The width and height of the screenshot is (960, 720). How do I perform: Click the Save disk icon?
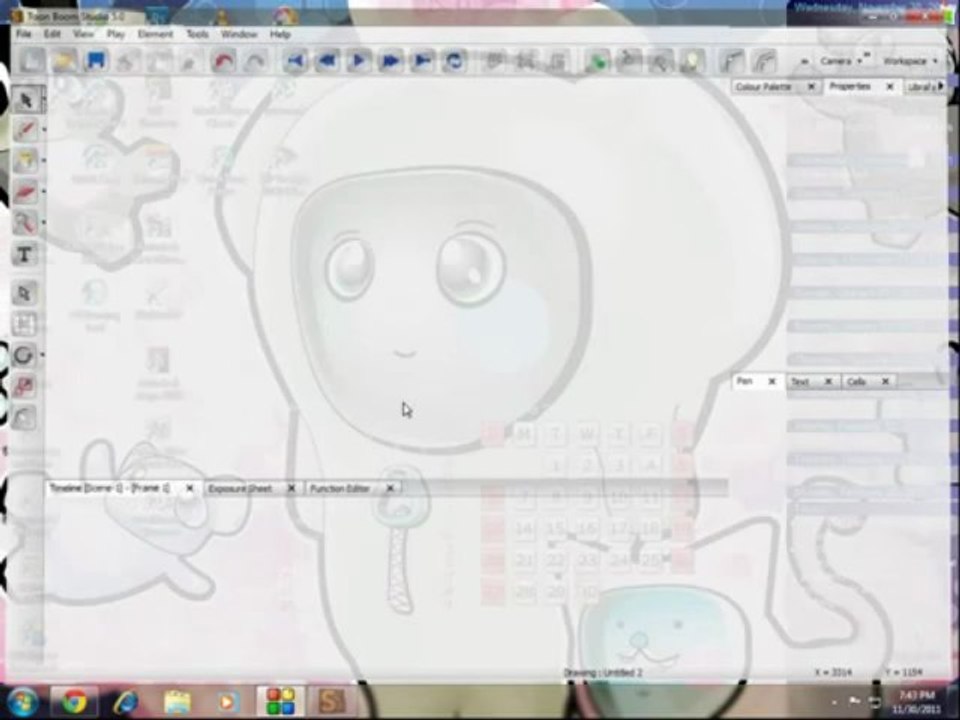96,61
